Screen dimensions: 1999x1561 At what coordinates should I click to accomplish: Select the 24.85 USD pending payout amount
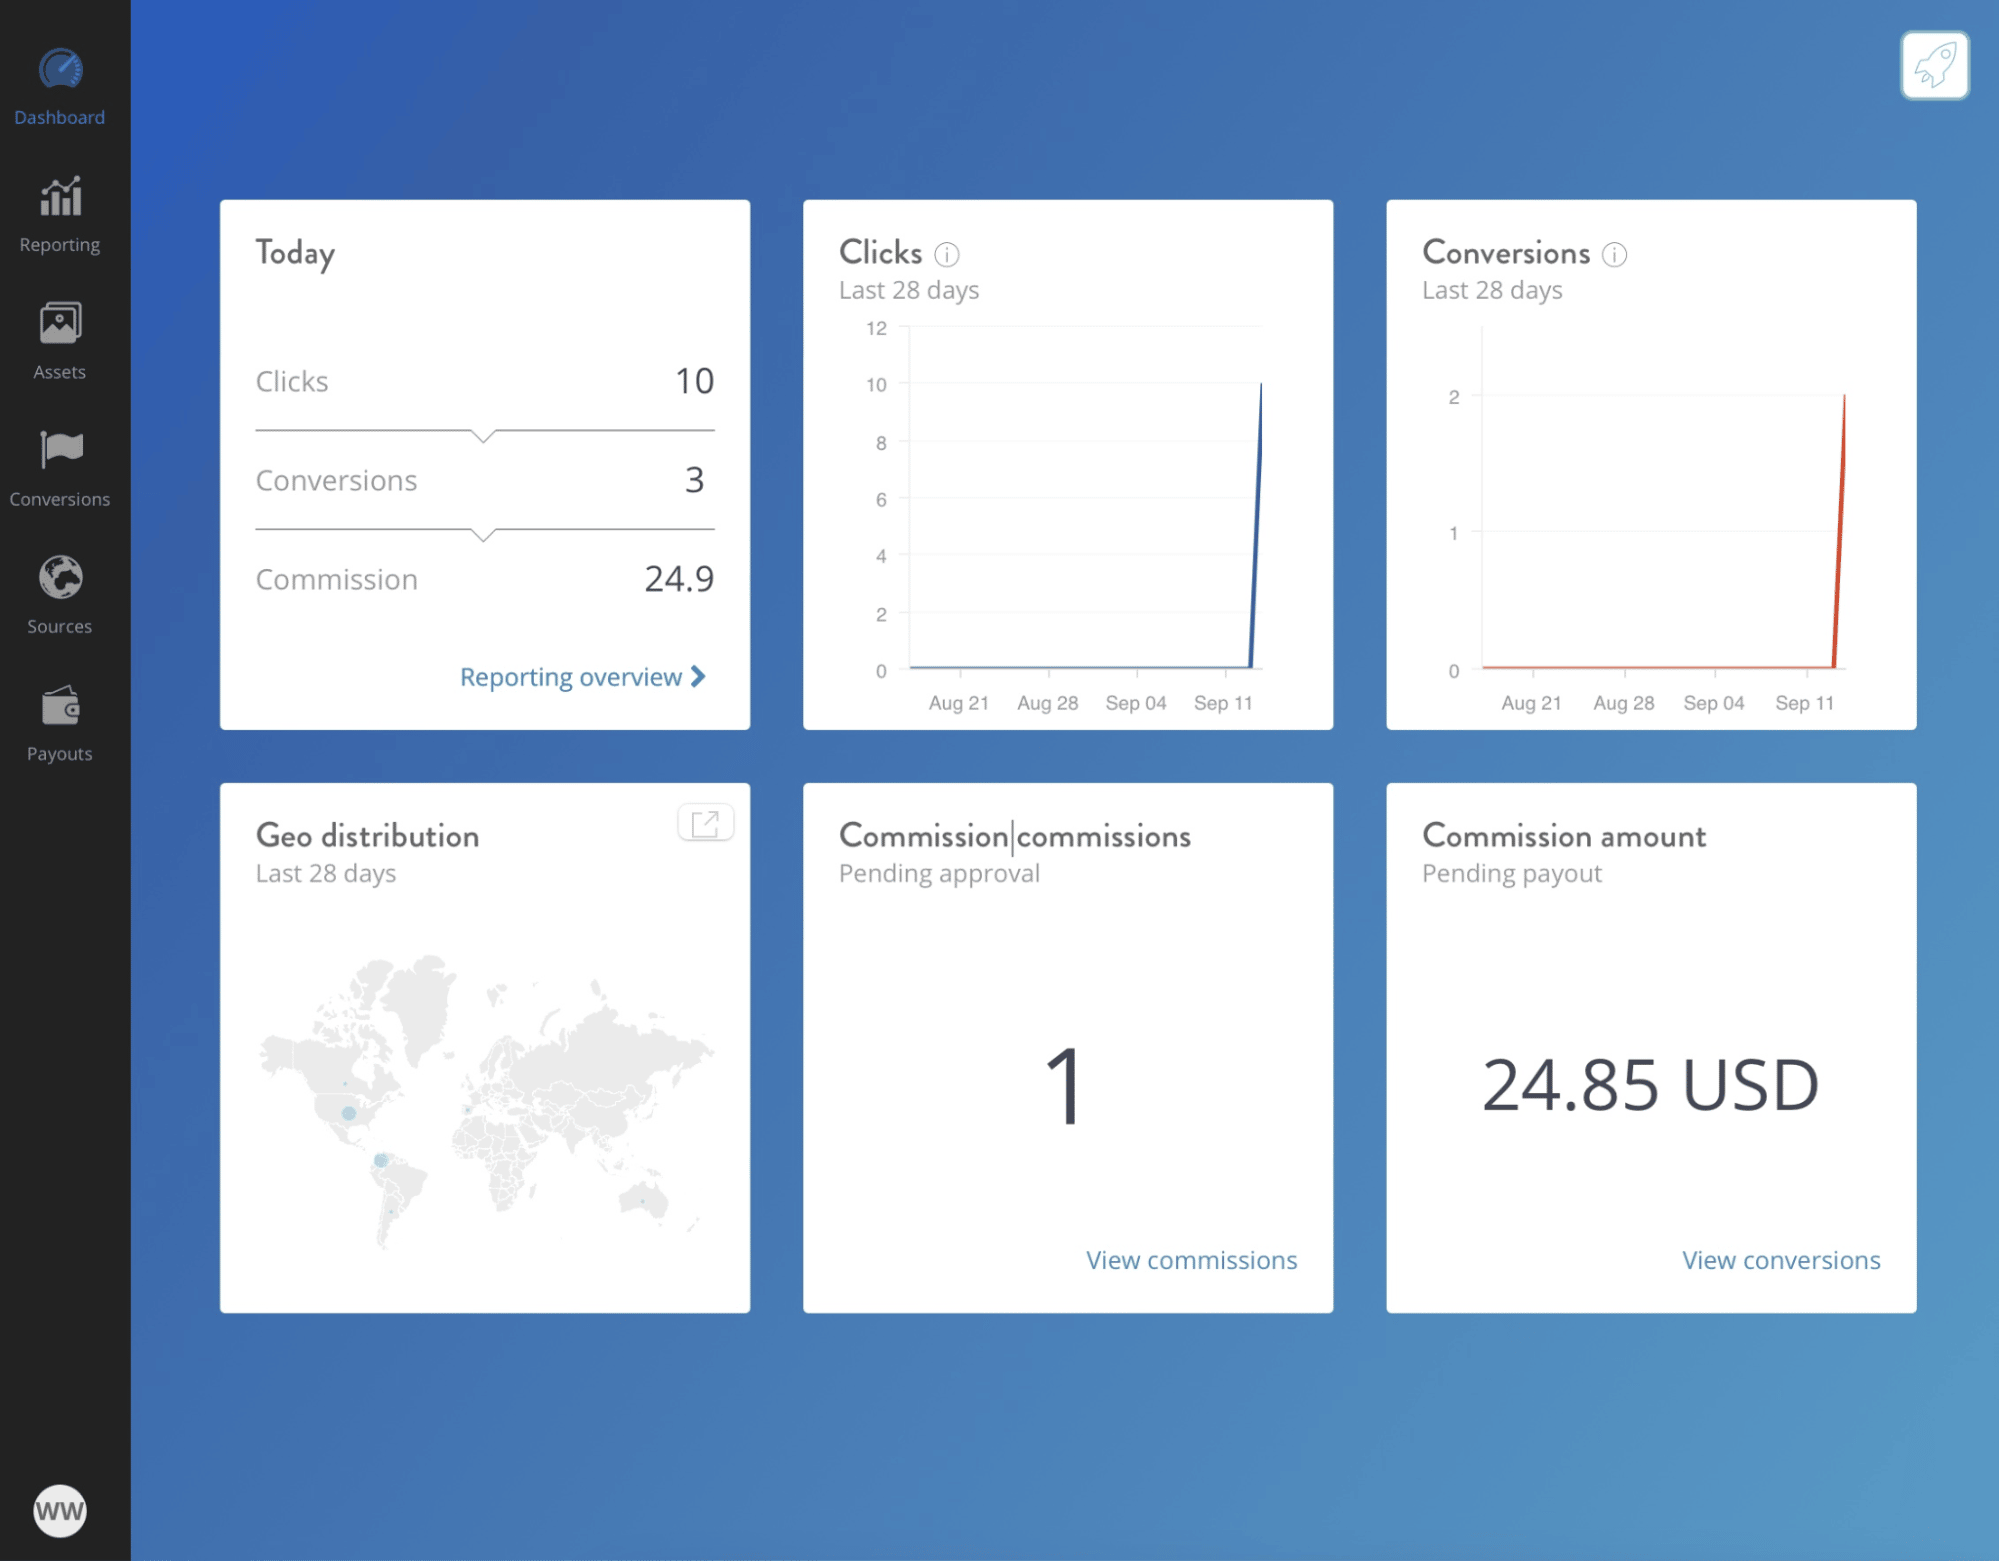tap(1651, 1083)
